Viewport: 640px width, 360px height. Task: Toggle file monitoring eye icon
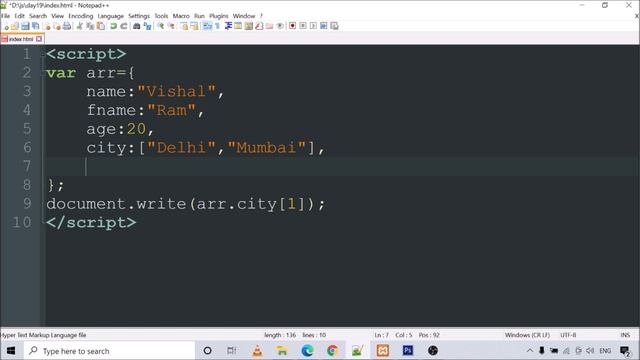280,26
